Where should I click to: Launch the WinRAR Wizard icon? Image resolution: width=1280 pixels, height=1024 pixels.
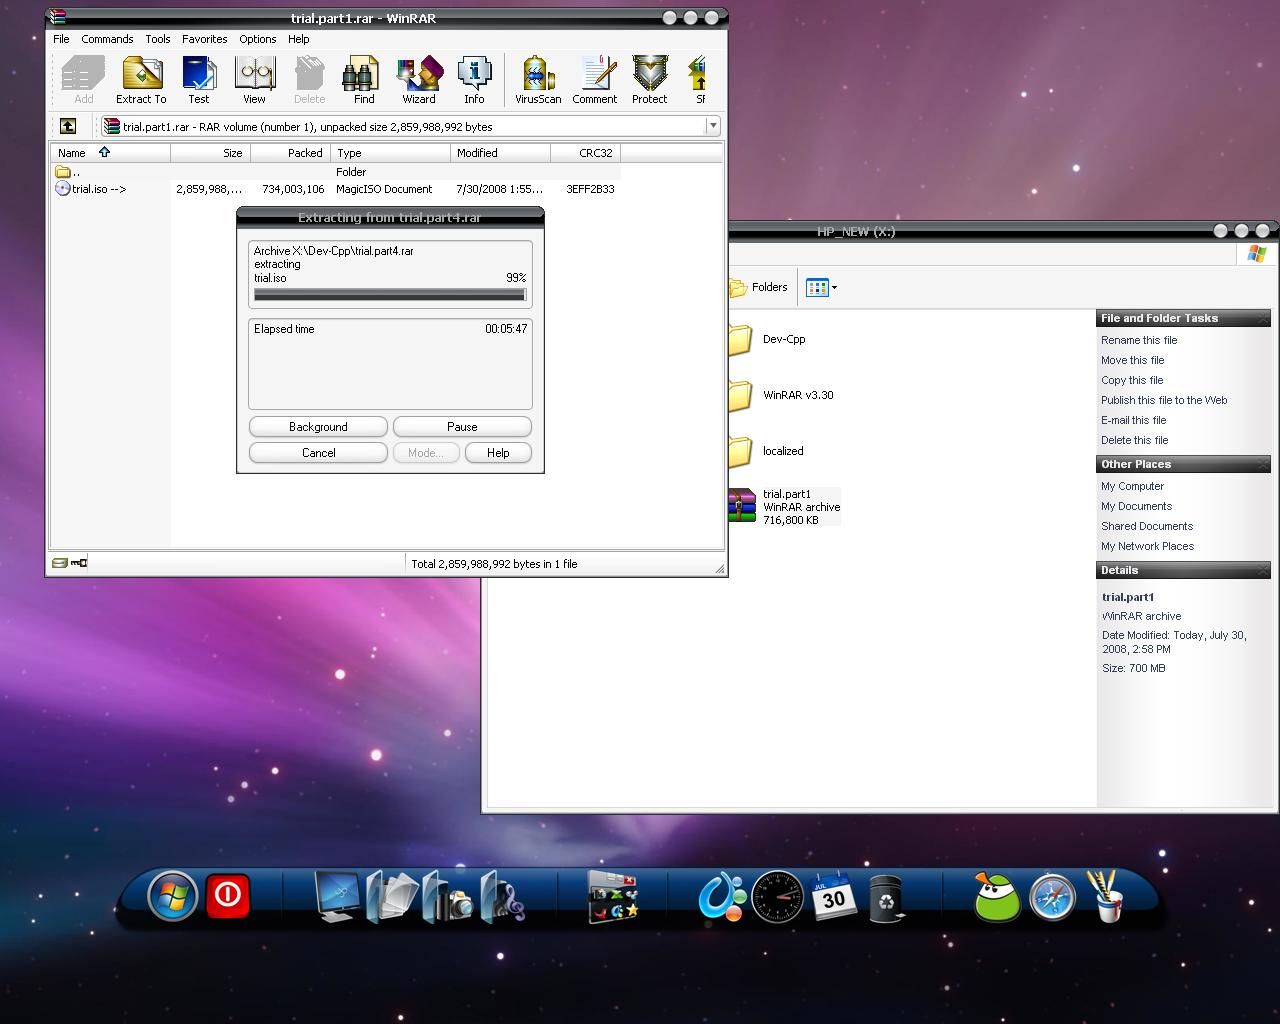[x=419, y=80]
